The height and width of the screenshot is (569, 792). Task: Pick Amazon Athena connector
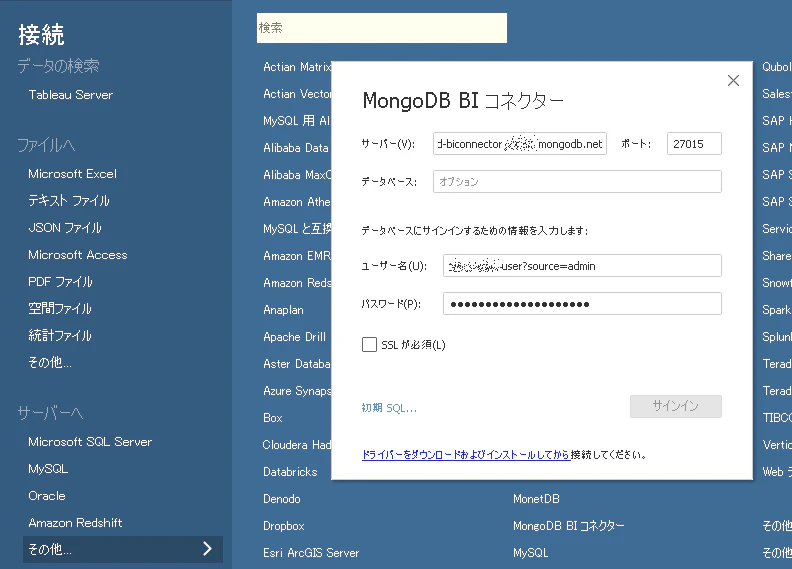coord(297,202)
